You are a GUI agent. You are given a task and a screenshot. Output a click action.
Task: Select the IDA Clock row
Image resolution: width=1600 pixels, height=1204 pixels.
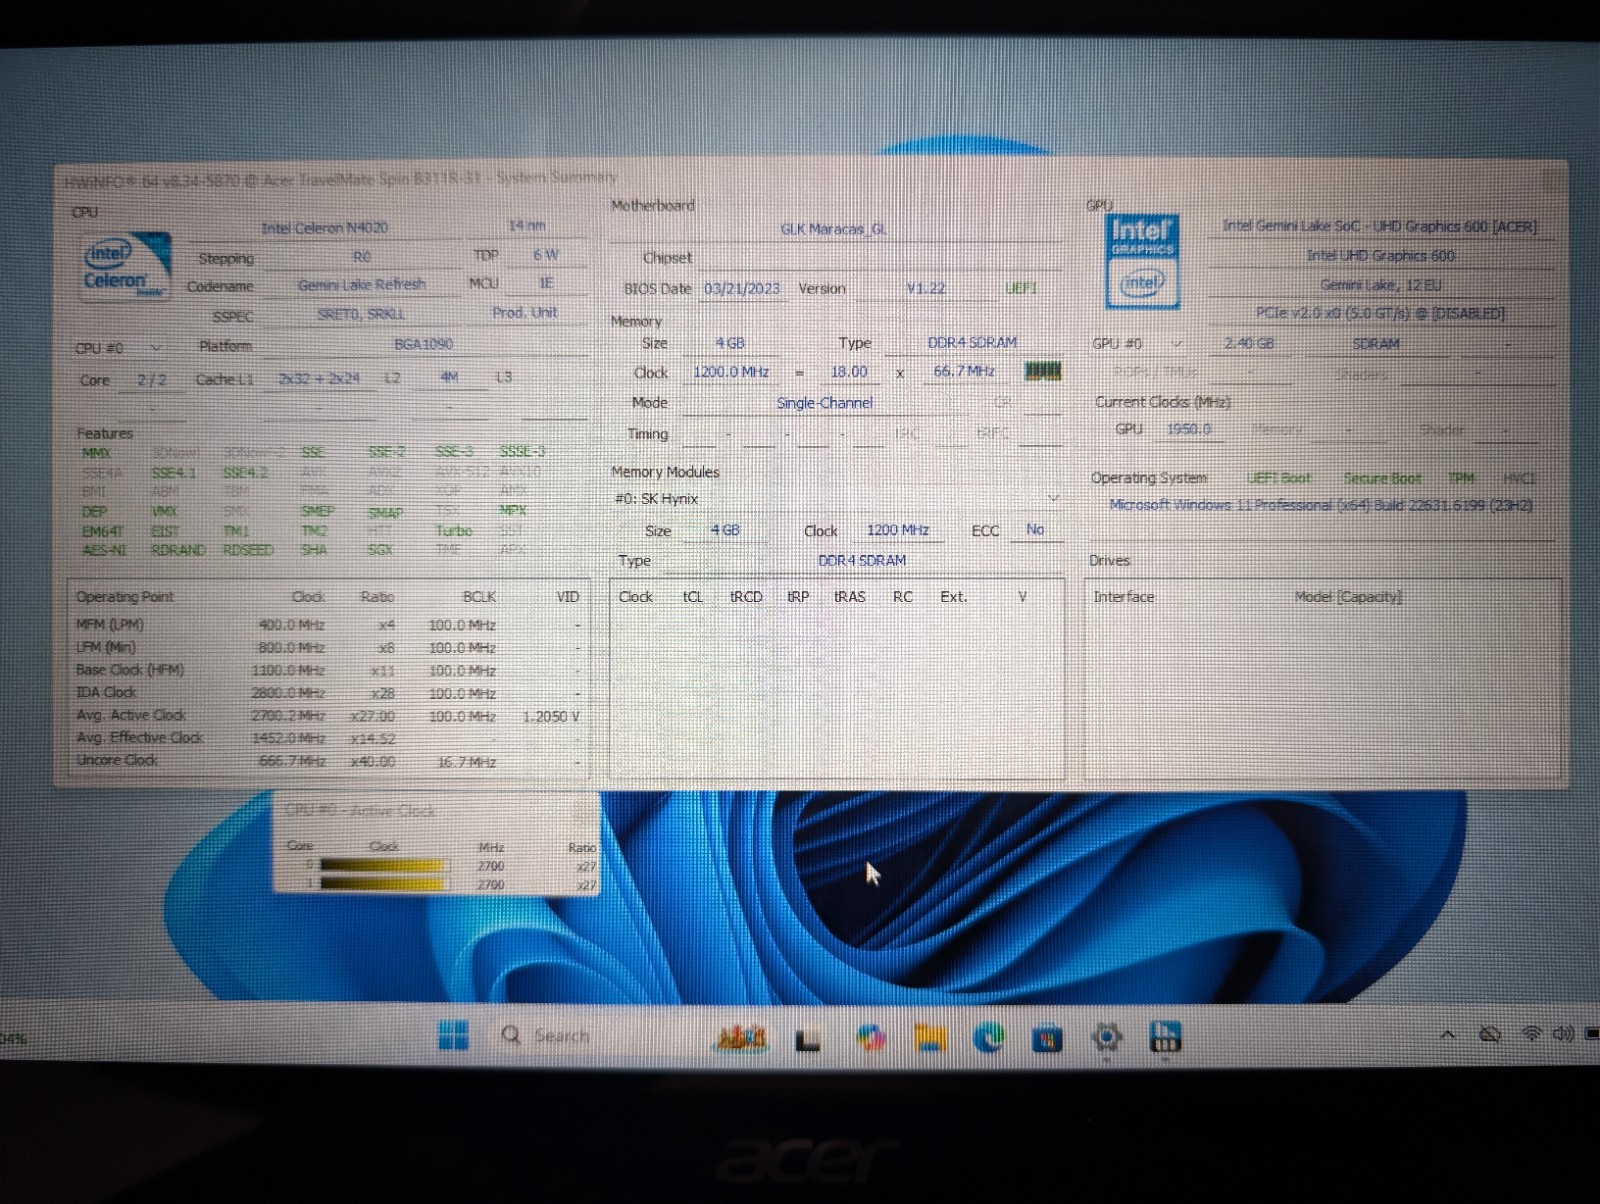328,692
